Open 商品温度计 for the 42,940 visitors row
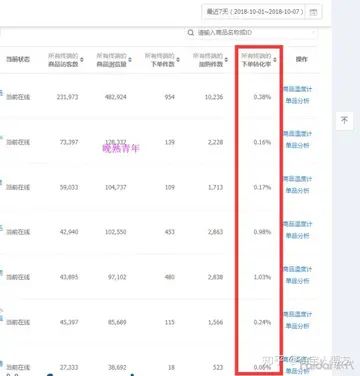Screen dimensions: 360x376 click(x=297, y=224)
